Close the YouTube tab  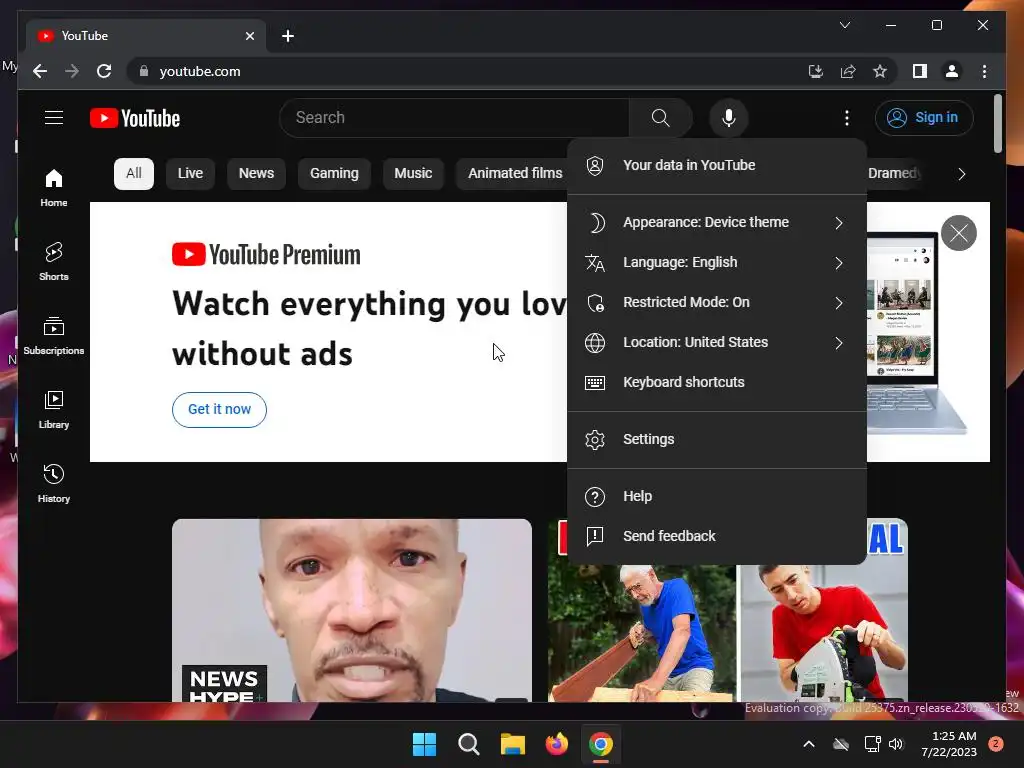click(x=249, y=36)
